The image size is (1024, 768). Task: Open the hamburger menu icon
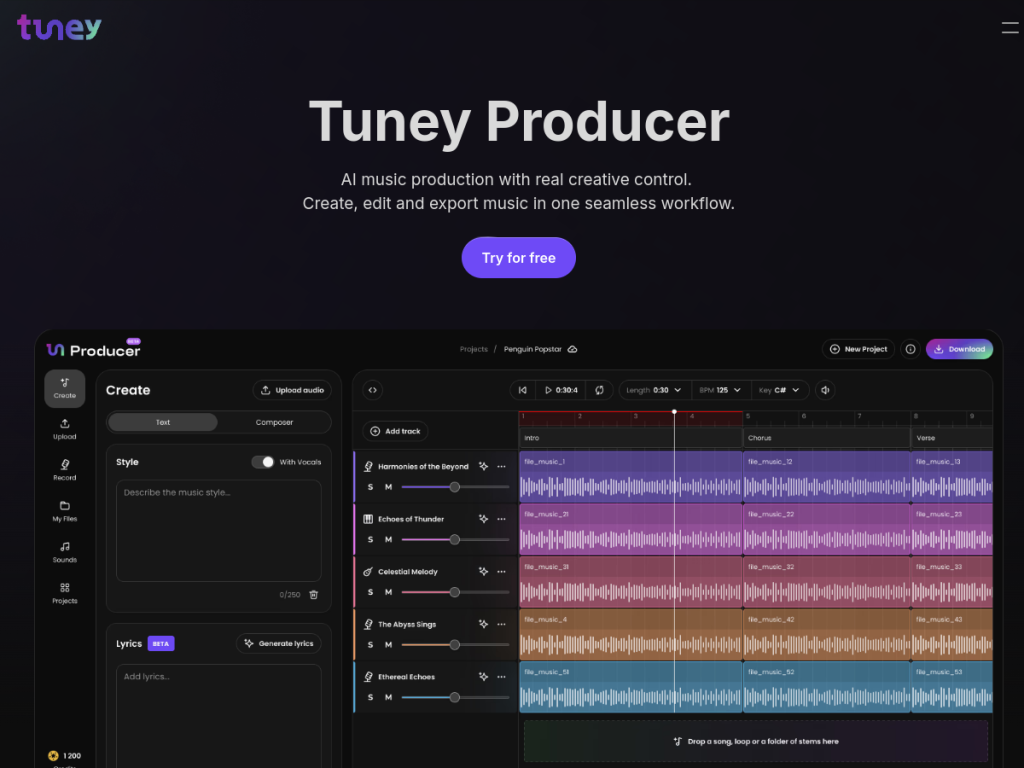pyautogui.click(x=1010, y=27)
